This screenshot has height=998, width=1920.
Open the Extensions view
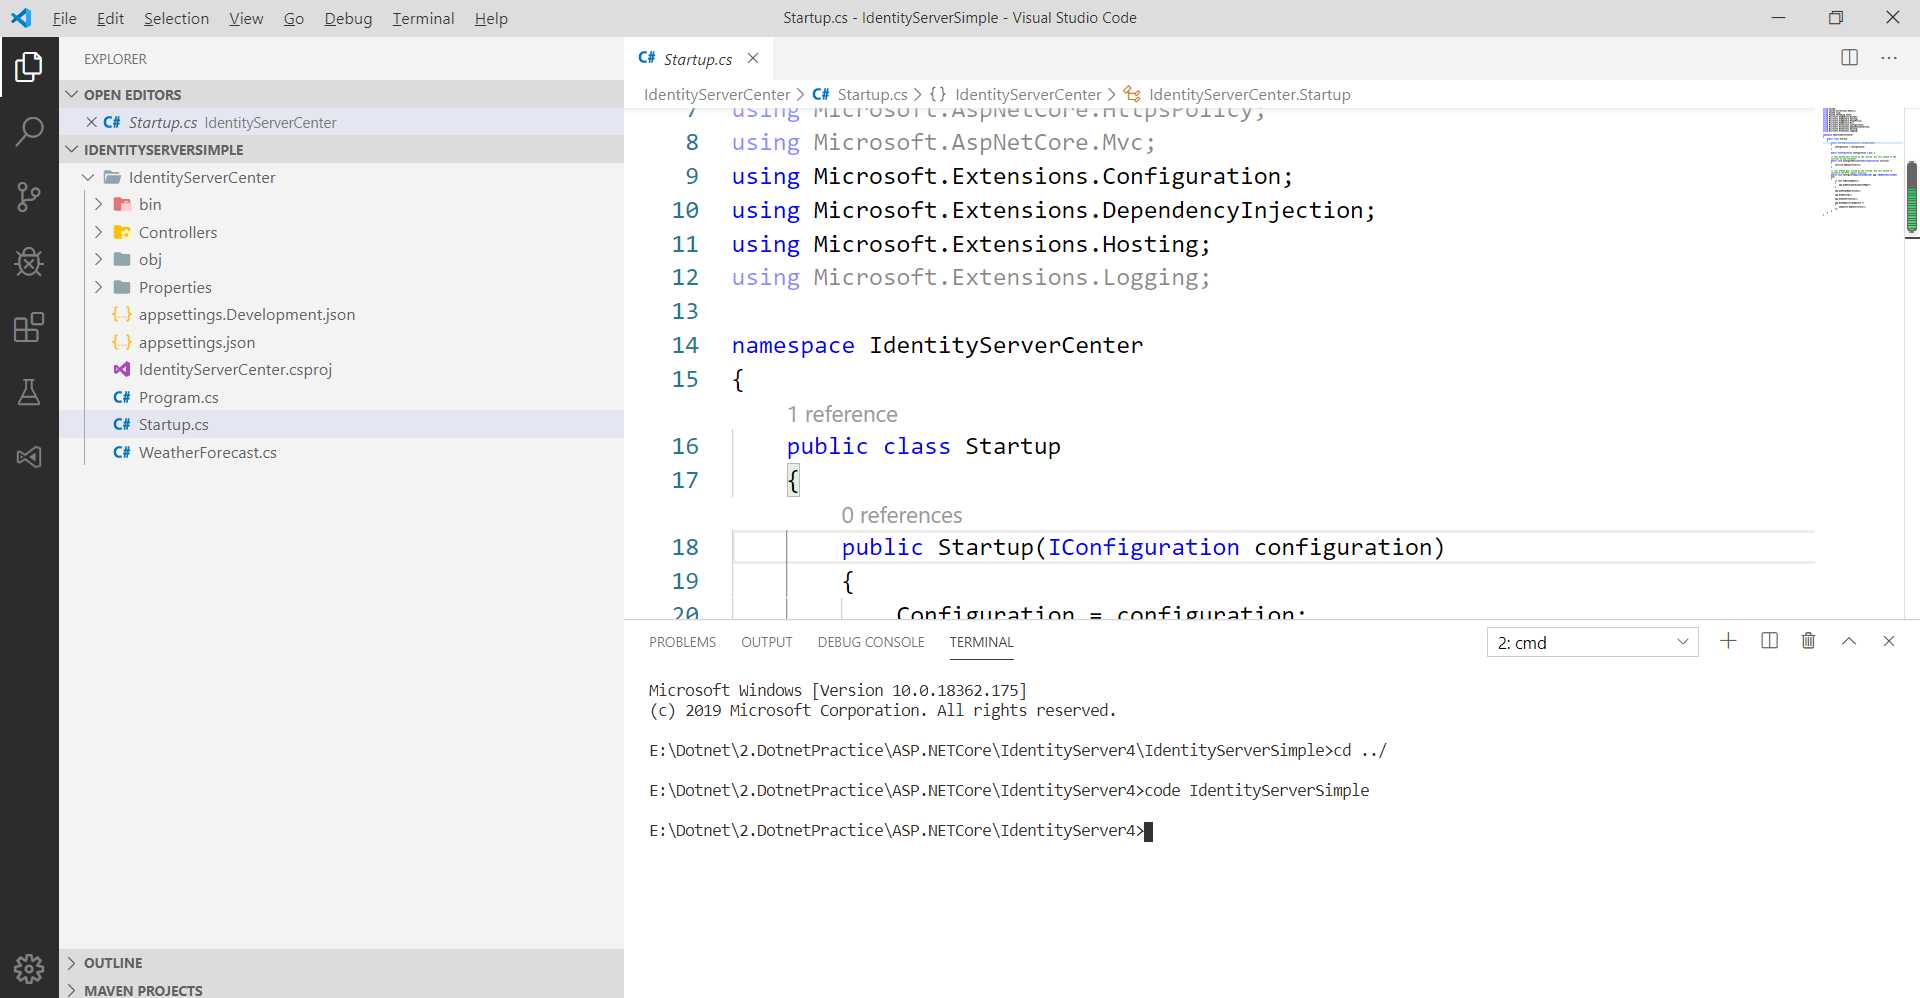[x=29, y=327]
